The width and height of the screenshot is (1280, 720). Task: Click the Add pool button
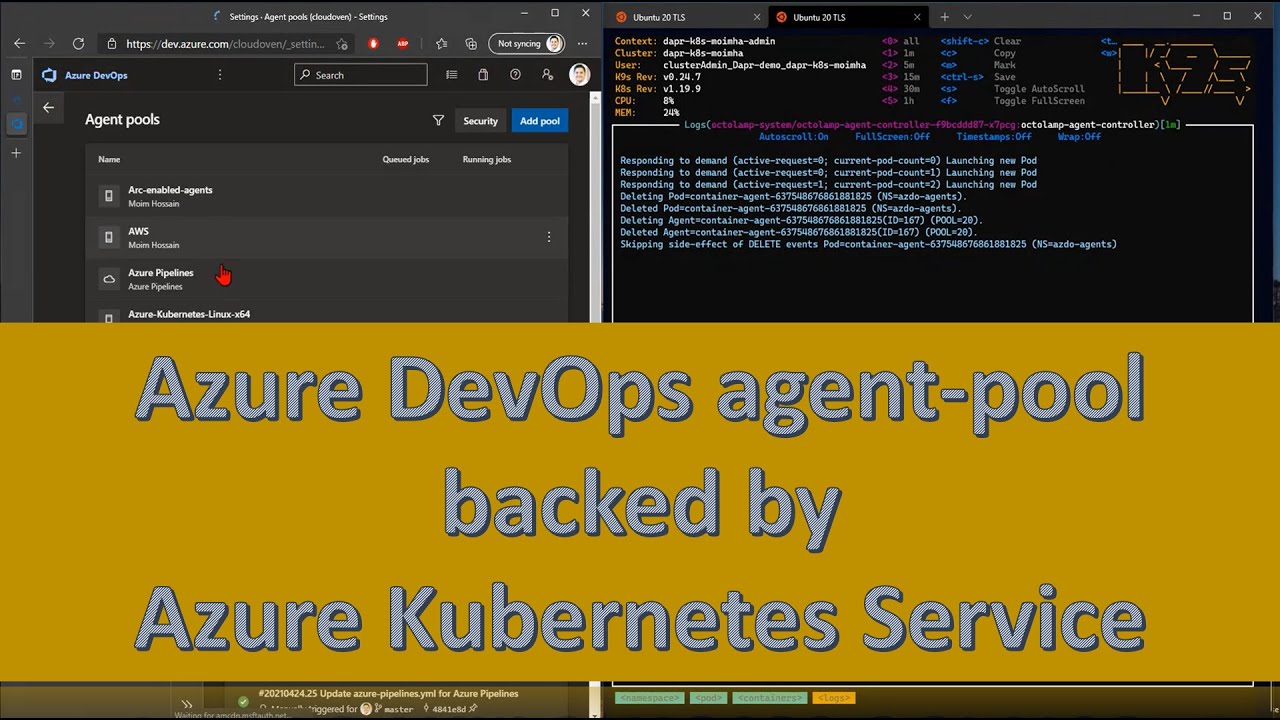coord(540,121)
